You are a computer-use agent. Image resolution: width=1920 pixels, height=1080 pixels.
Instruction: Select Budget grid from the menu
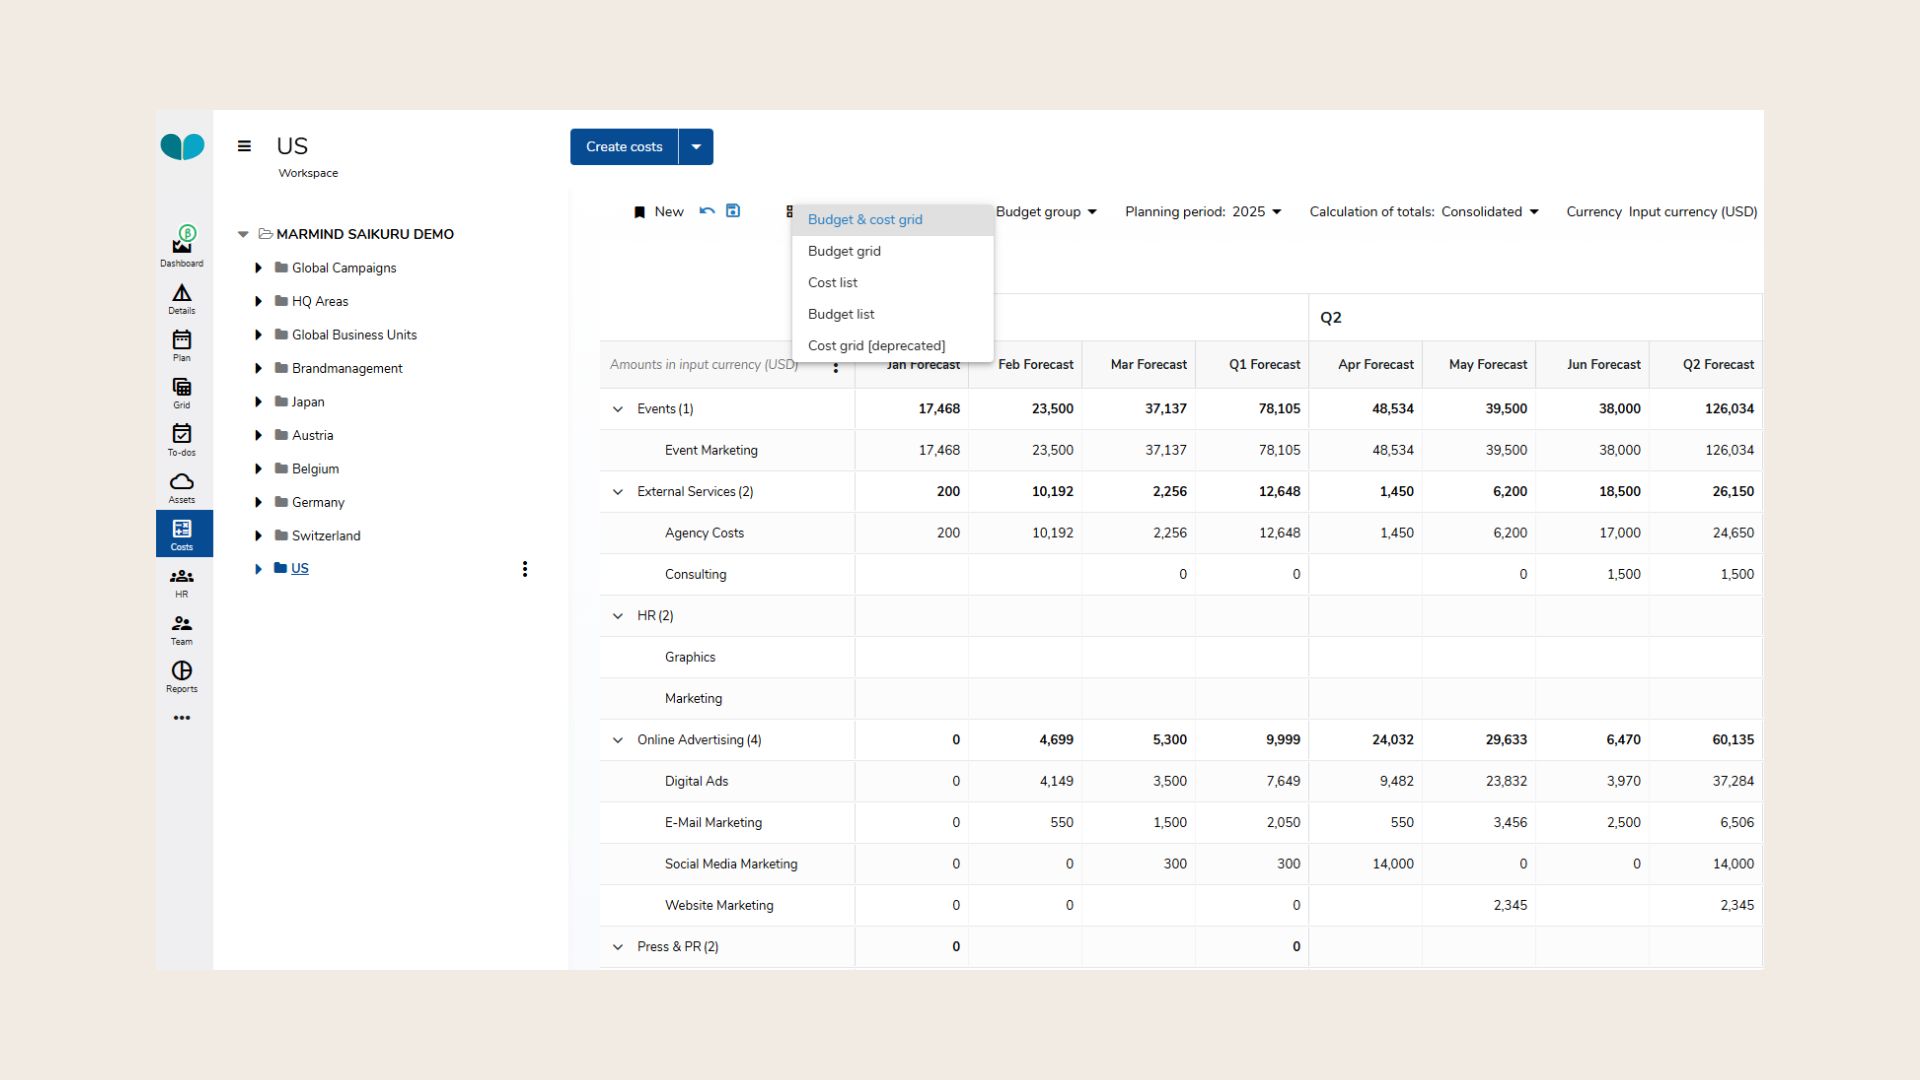(844, 251)
